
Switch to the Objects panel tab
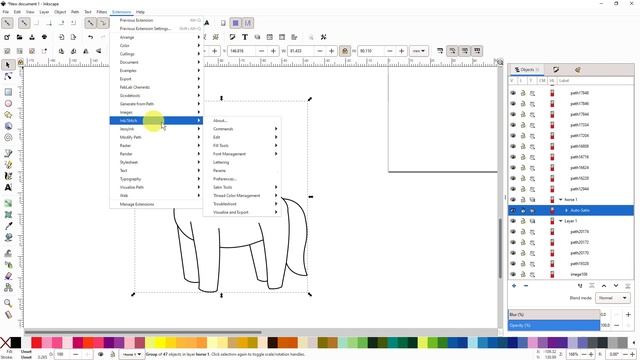(527, 70)
